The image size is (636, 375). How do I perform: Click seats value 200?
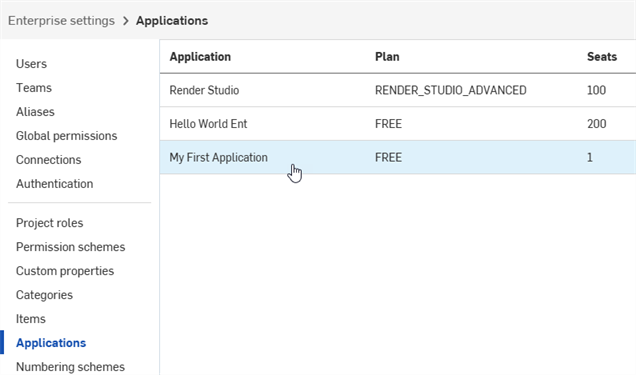(x=597, y=124)
